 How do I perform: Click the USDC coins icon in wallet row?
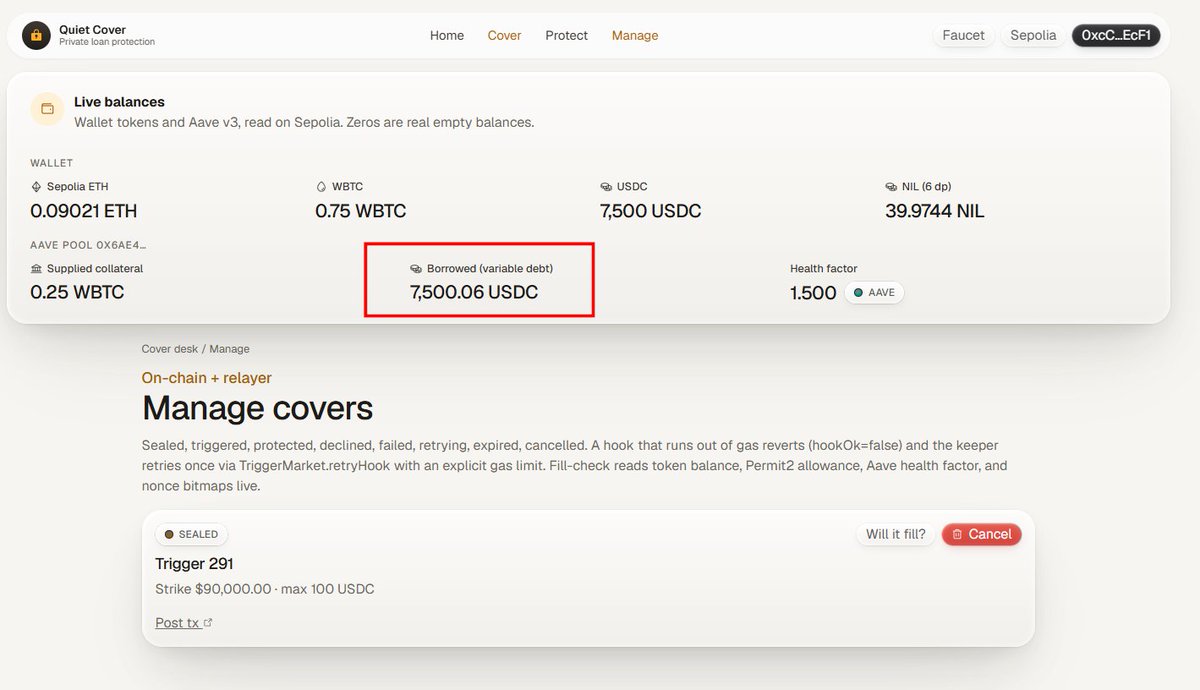click(606, 187)
